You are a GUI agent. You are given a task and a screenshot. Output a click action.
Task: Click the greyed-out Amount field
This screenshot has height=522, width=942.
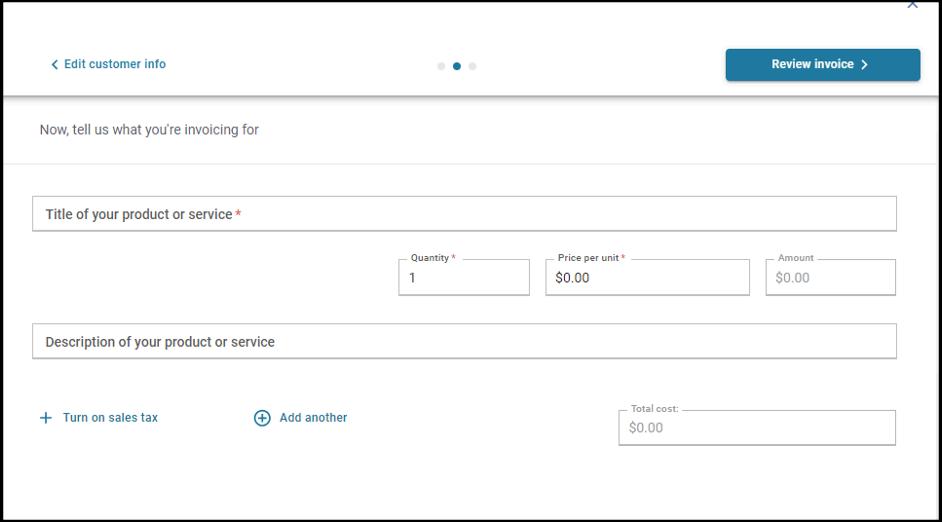tap(830, 278)
